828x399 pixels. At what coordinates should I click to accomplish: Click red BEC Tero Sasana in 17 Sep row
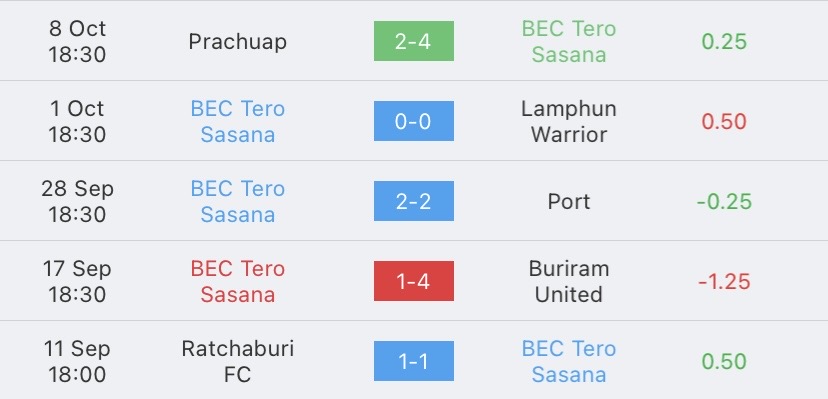click(x=238, y=281)
